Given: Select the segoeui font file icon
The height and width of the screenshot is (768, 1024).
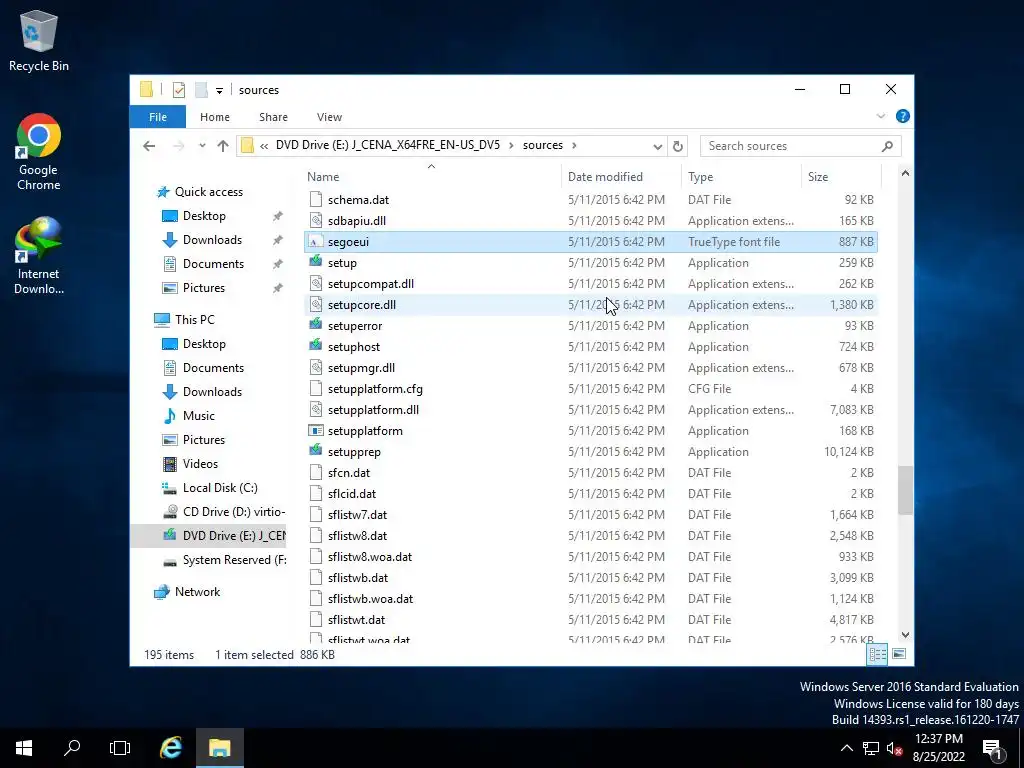Looking at the screenshot, I should click(316, 242).
